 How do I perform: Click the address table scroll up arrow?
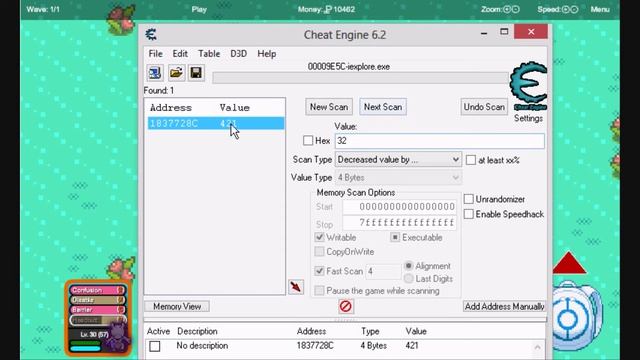tap(538, 347)
